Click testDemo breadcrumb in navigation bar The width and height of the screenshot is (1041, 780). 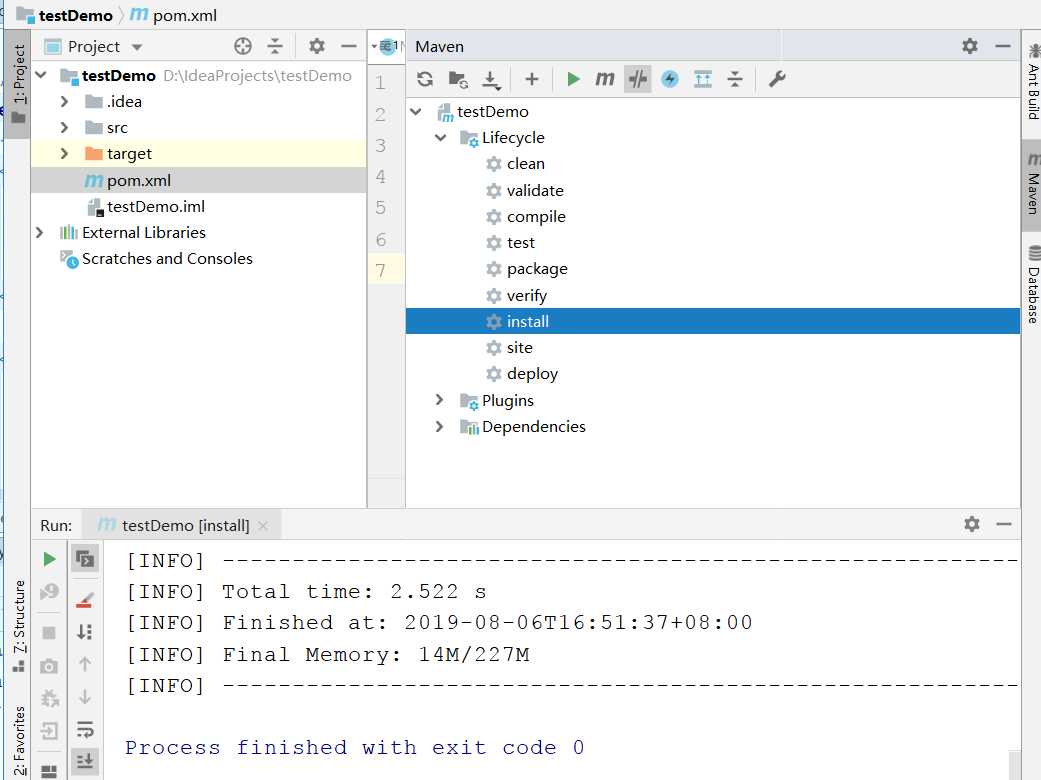pos(65,15)
